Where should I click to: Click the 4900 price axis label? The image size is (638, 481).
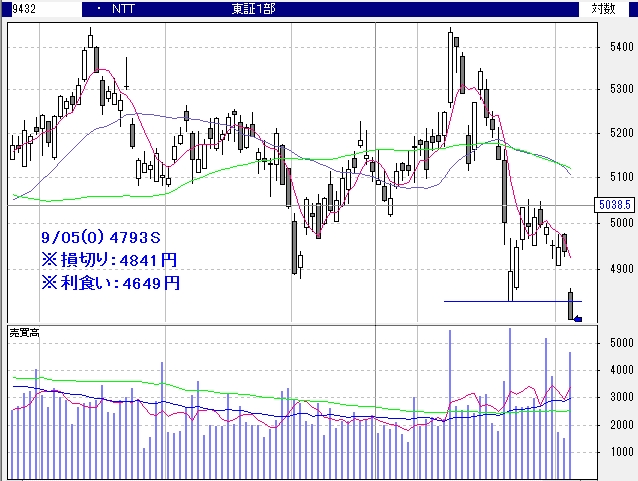pos(610,268)
